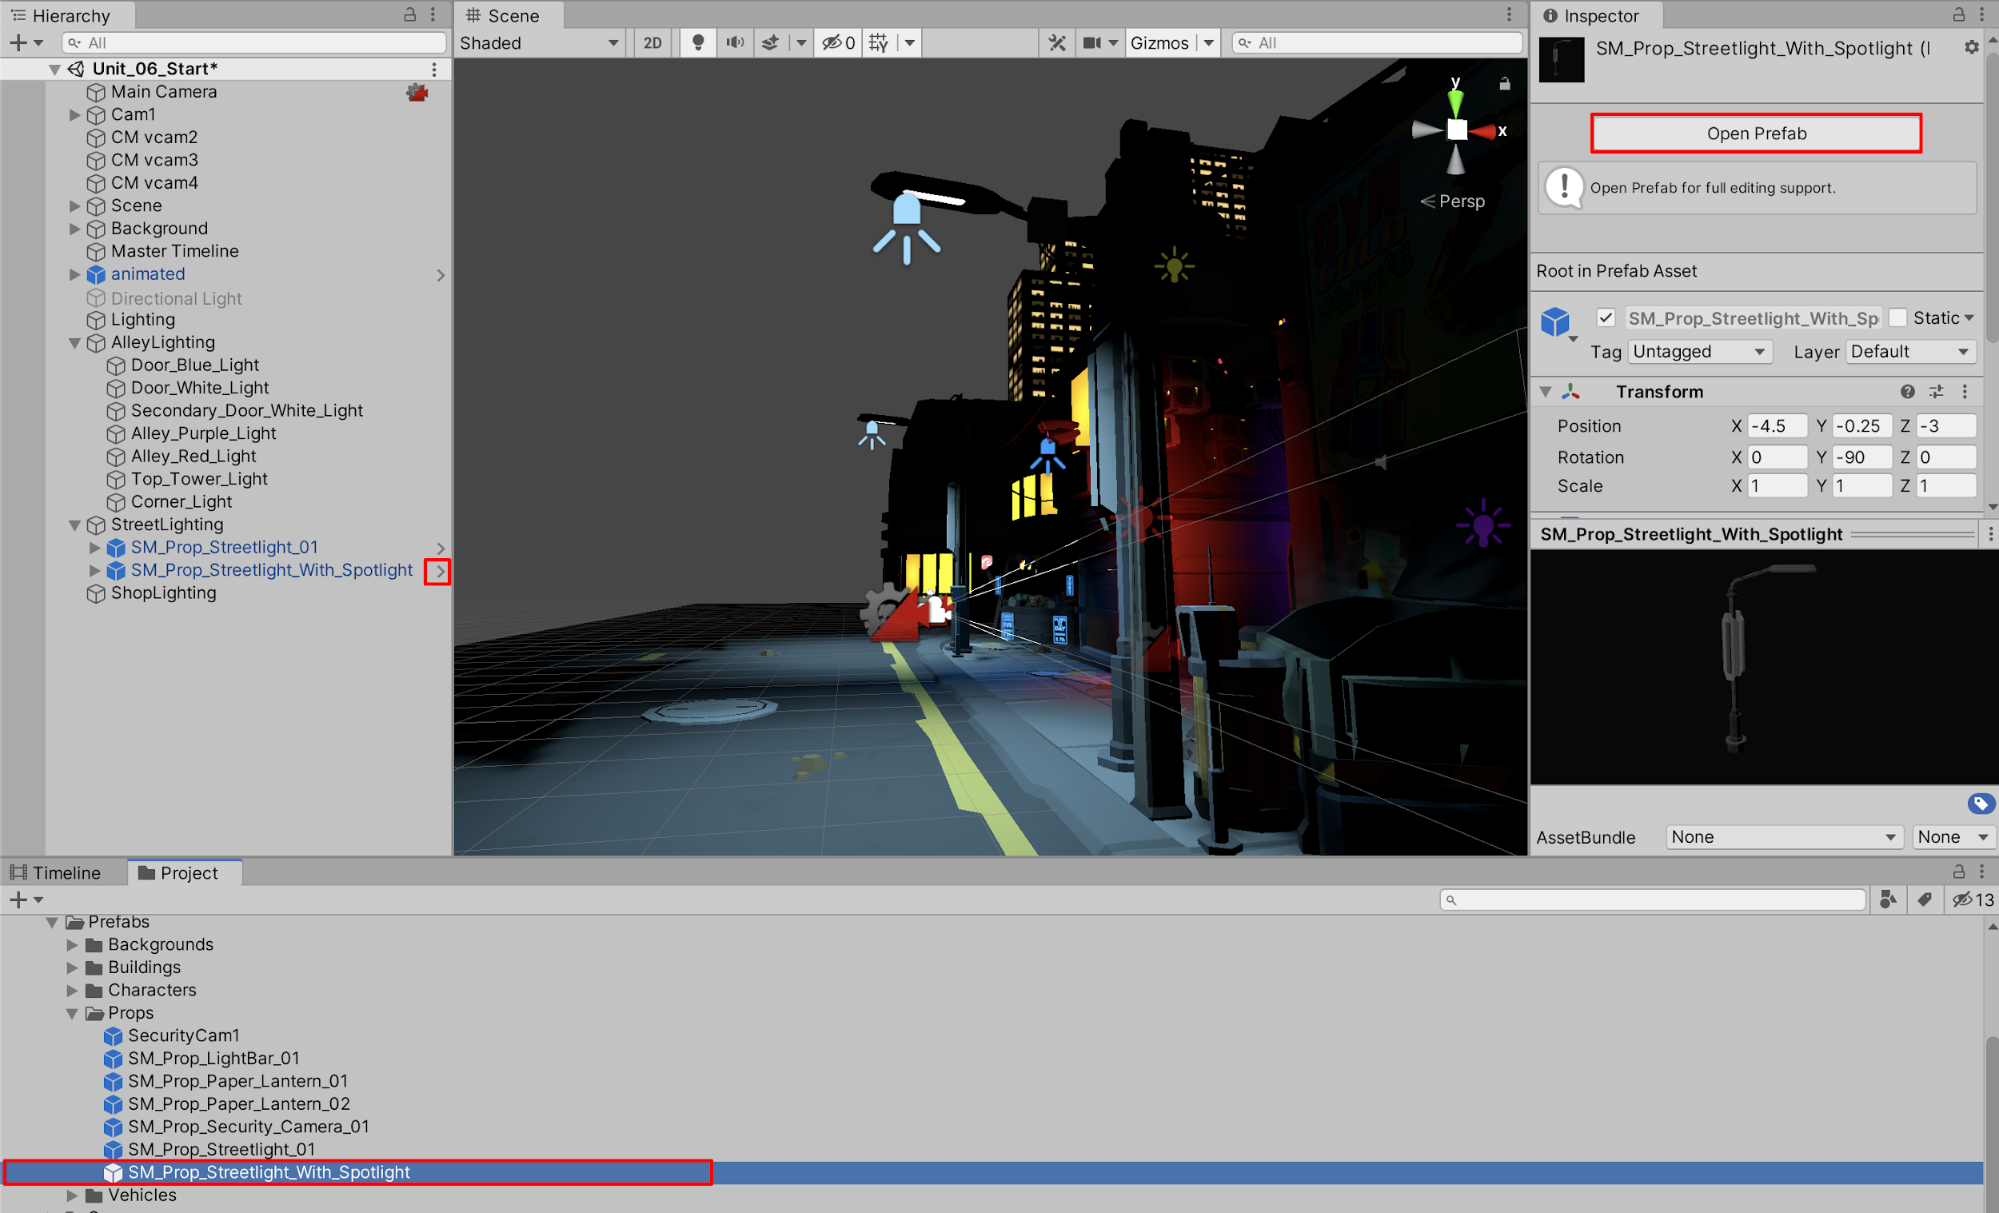Open the Gizmos menu button
This screenshot has width=1999, height=1213.
(1159, 43)
